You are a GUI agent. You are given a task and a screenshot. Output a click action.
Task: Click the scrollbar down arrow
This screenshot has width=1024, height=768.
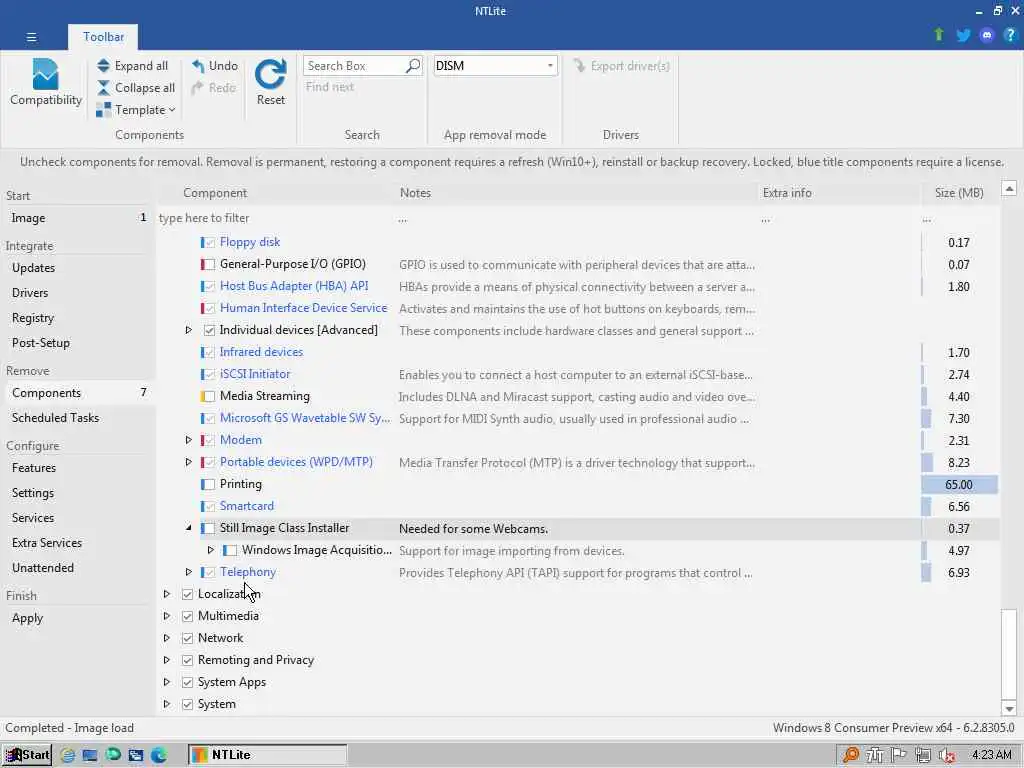[1009, 709]
